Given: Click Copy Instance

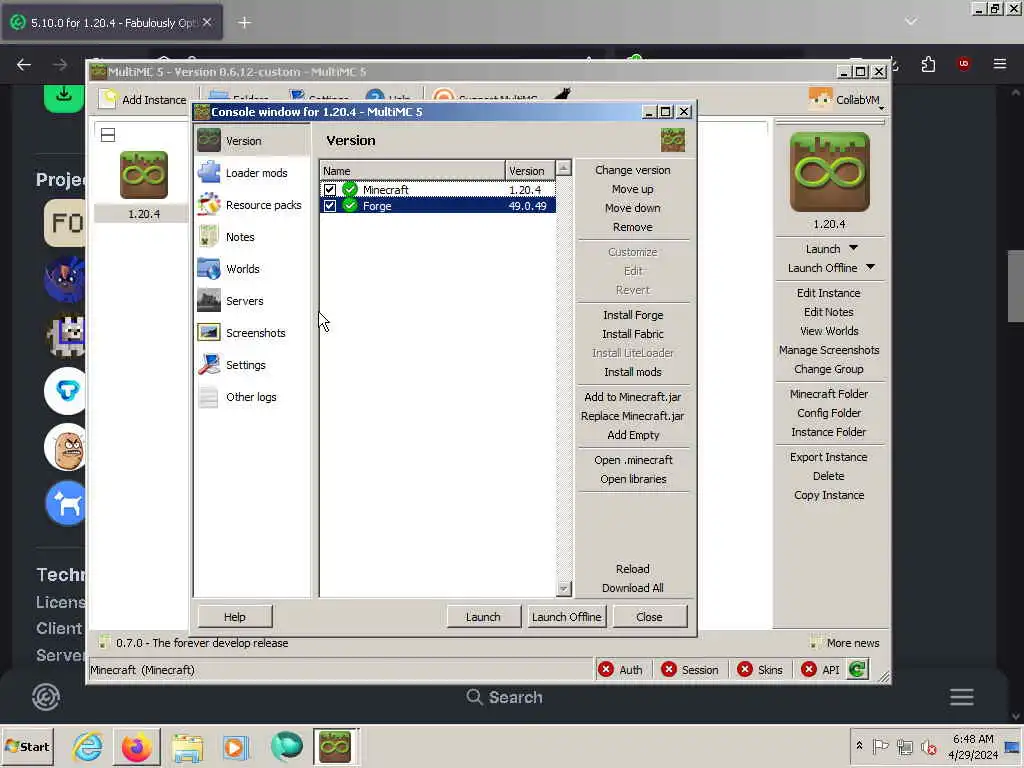Looking at the screenshot, I should [x=828, y=495].
